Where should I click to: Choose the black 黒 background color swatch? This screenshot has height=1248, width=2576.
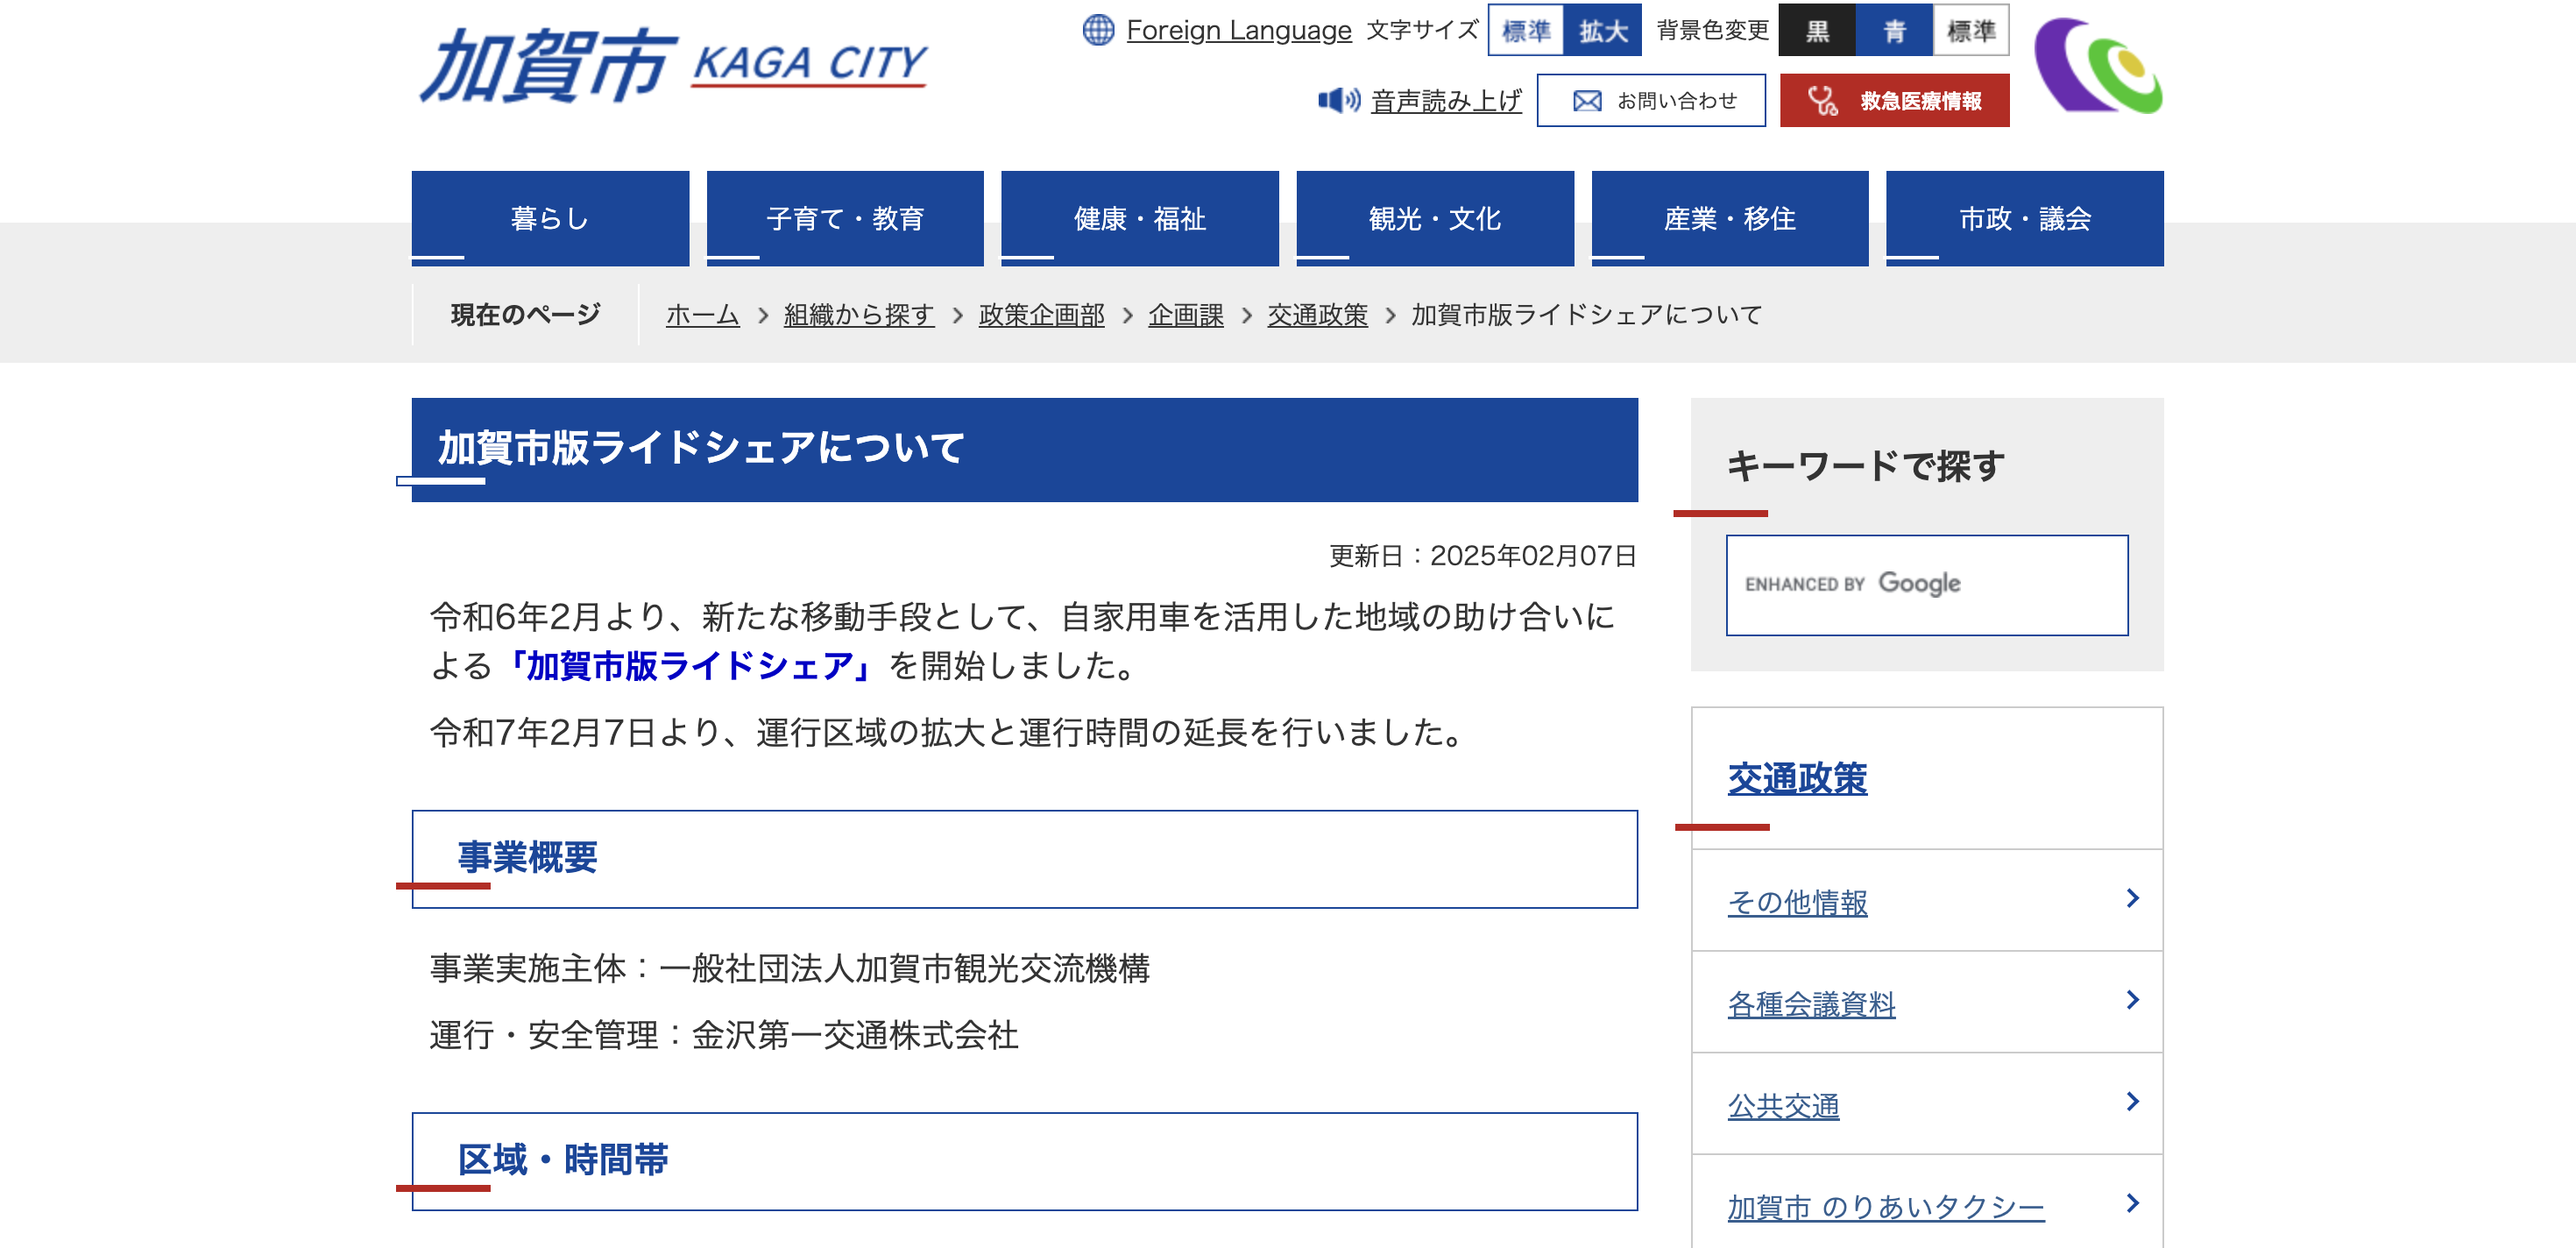point(1818,31)
